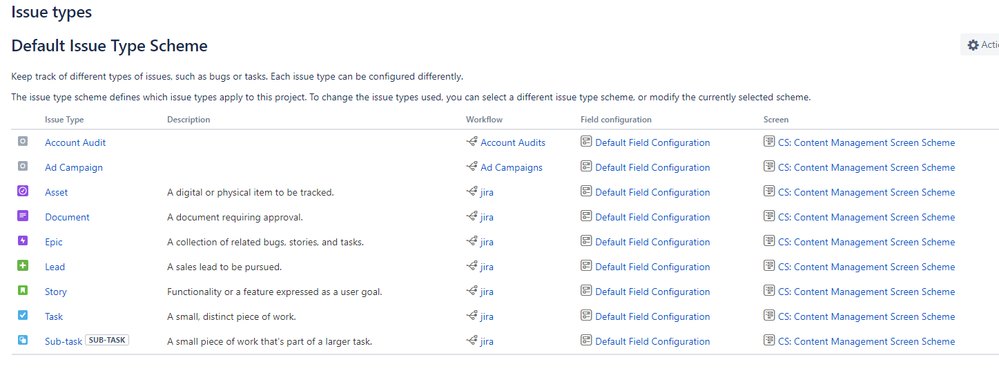
Task: Click the field configuration icon in Account Audit row
Action: pos(586,141)
